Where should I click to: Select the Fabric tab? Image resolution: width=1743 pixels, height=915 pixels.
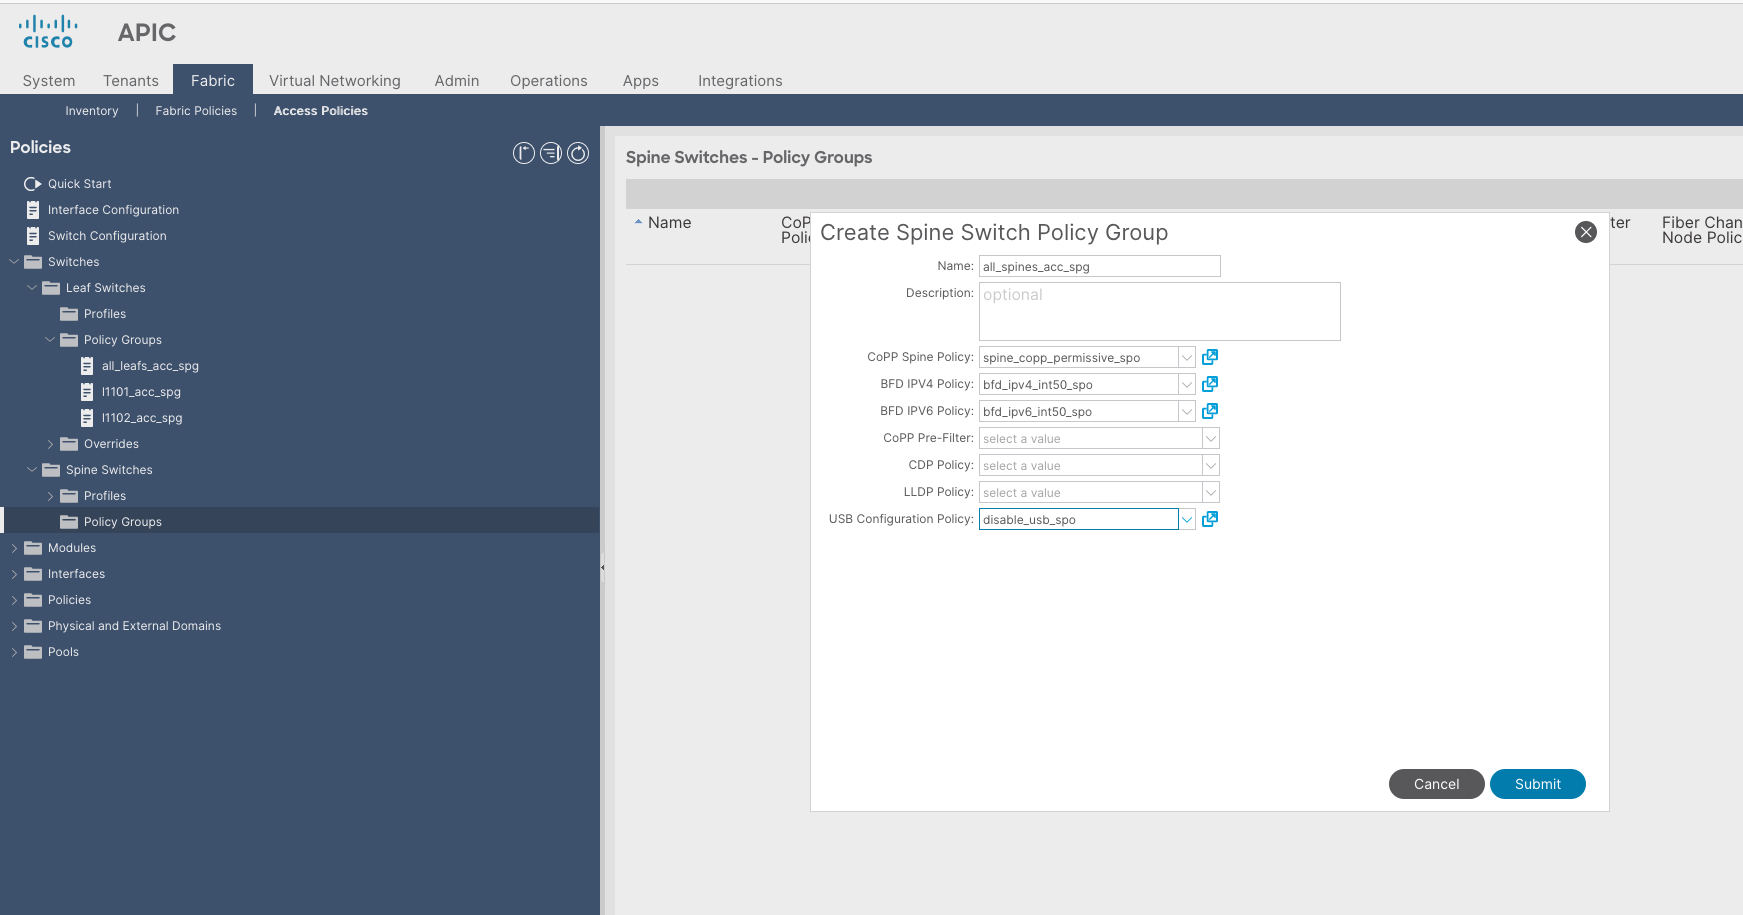pyautogui.click(x=213, y=81)
